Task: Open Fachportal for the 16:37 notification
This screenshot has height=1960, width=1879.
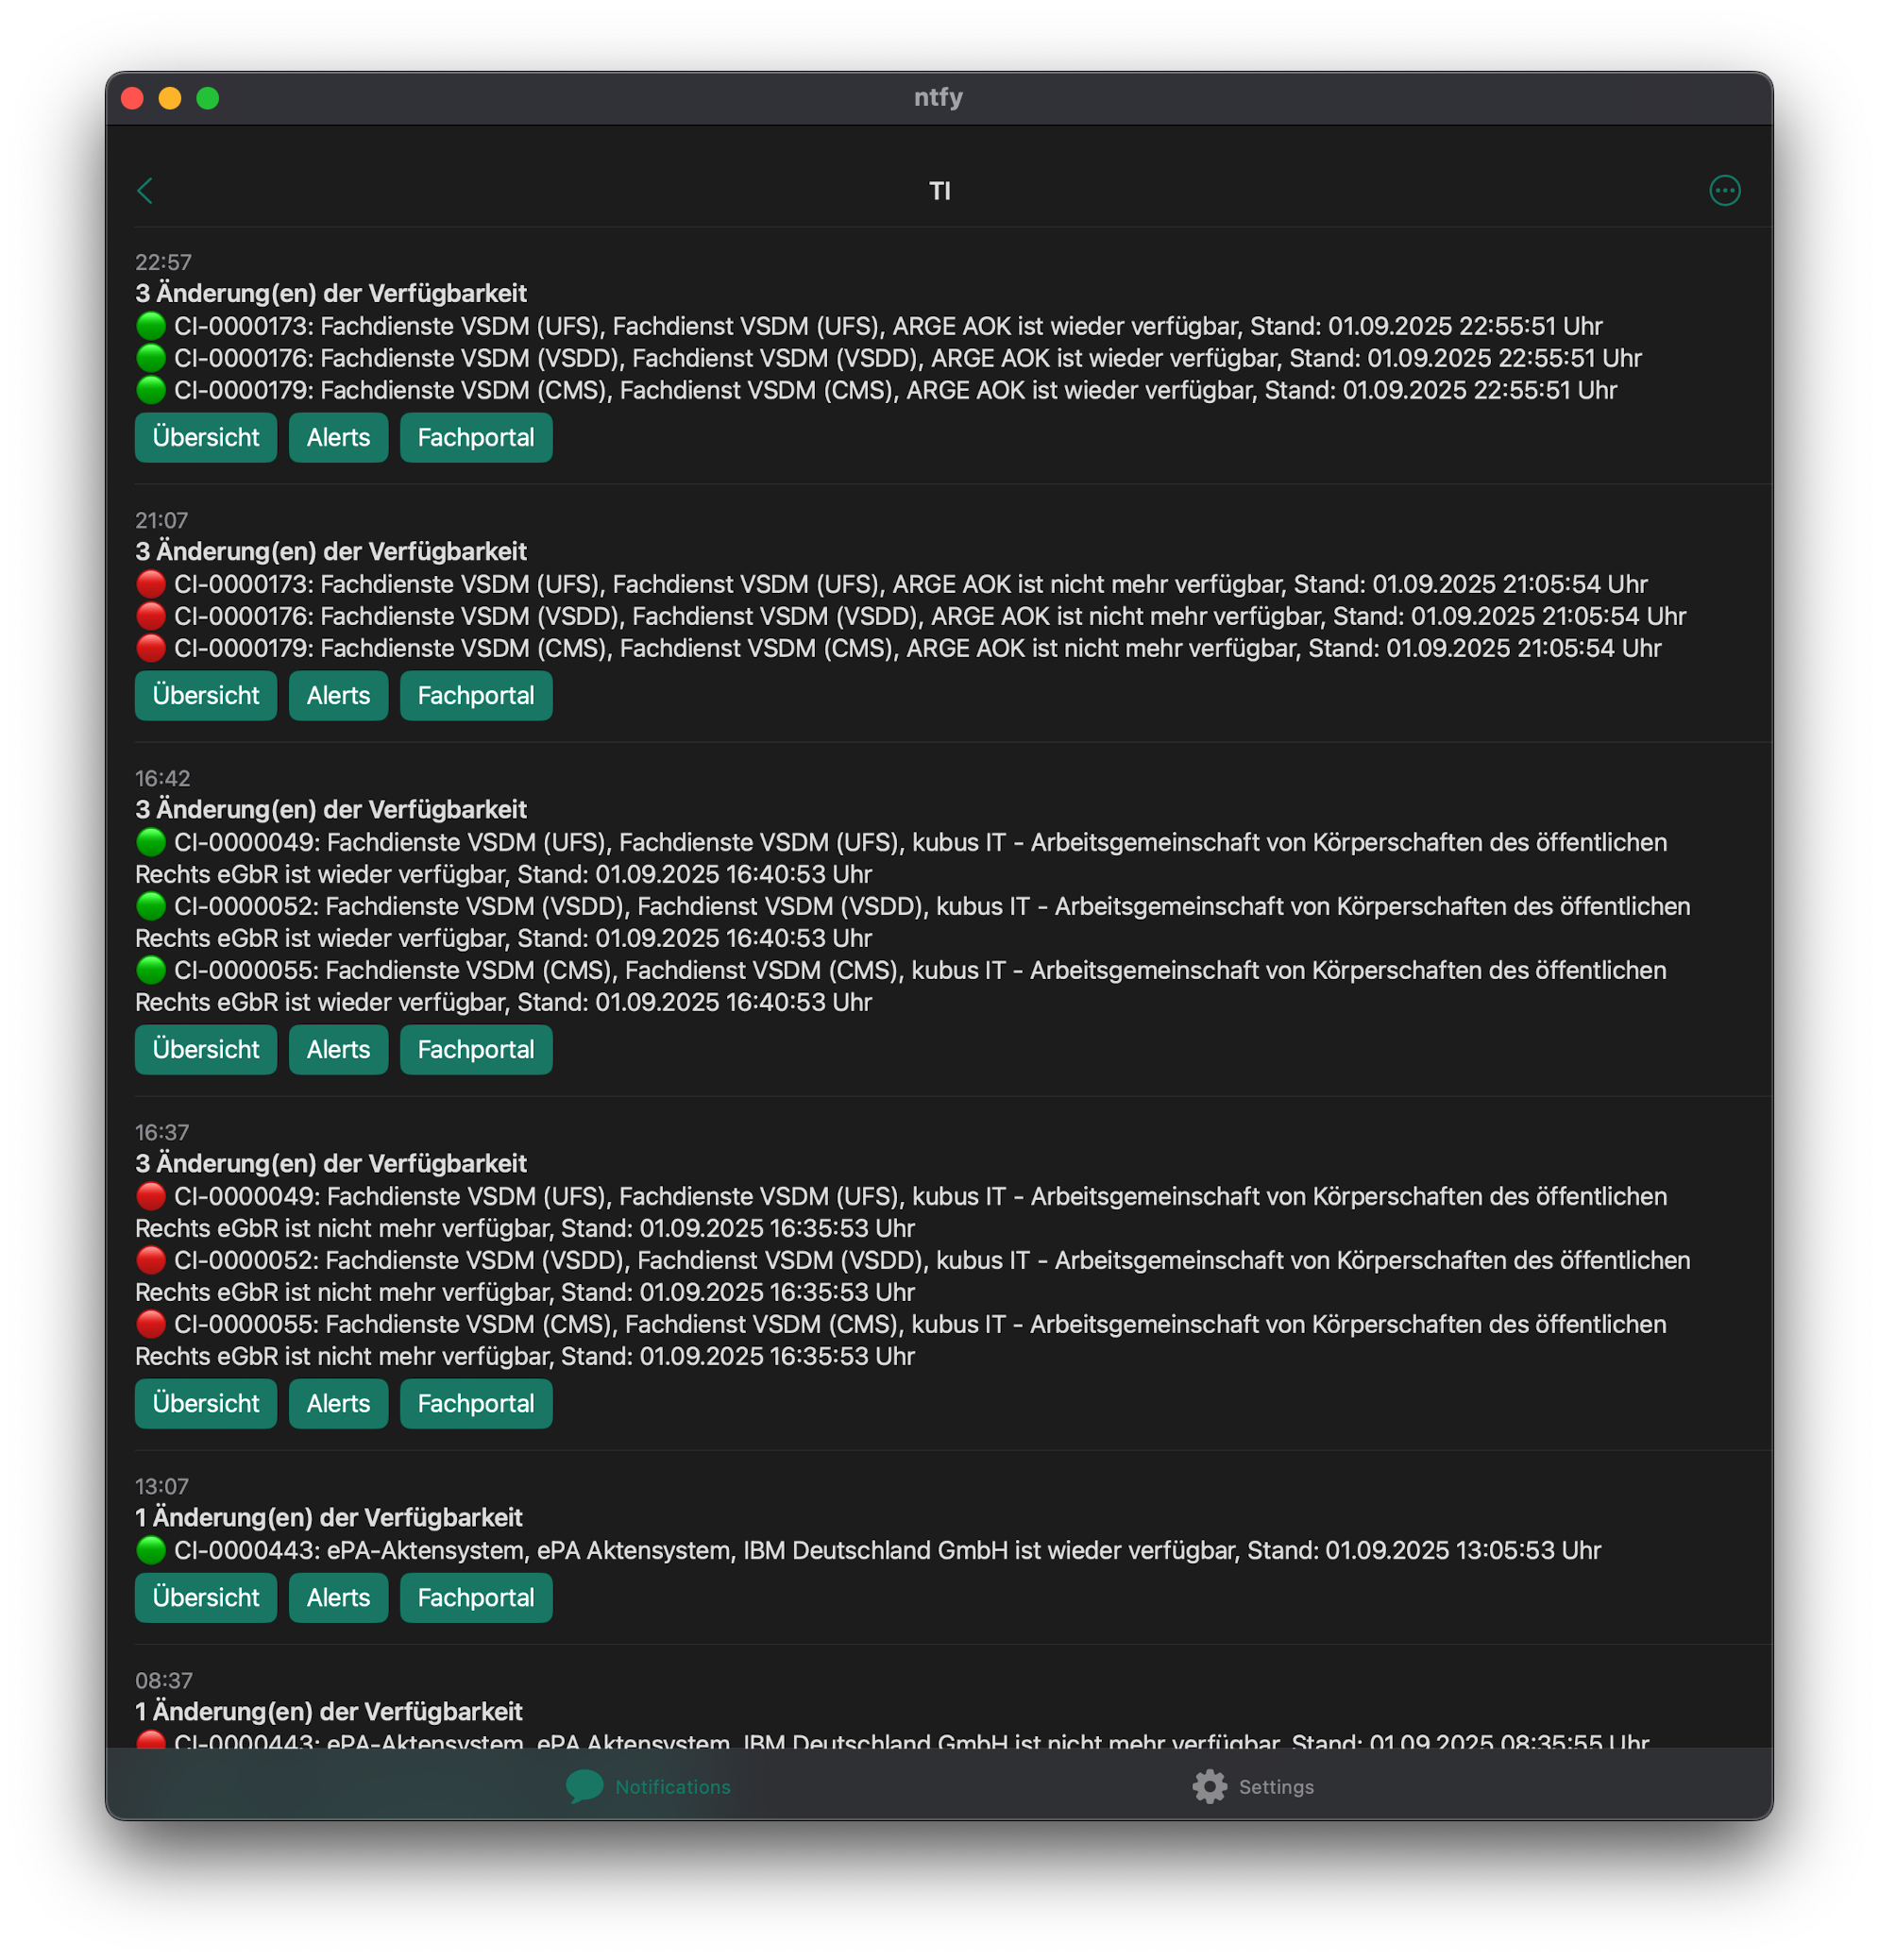Action: 476,1403
